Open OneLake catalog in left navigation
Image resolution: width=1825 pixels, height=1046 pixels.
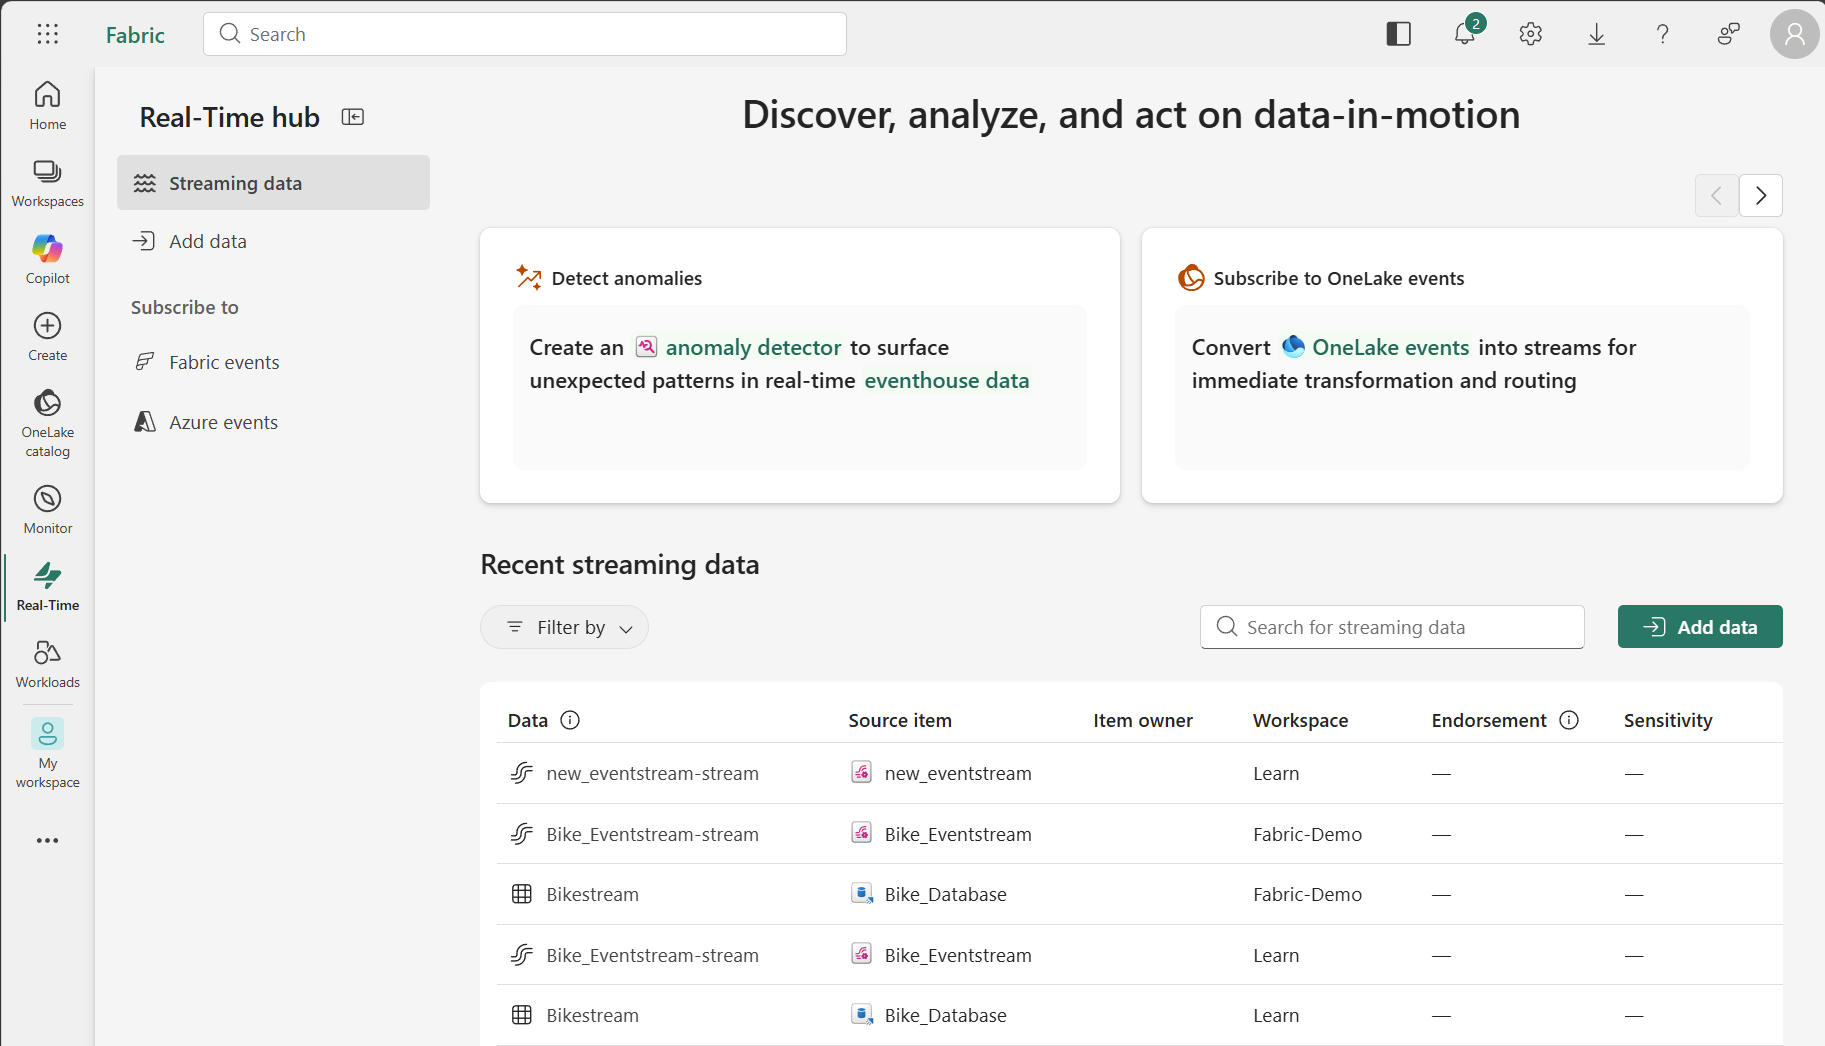coord(48,422)
